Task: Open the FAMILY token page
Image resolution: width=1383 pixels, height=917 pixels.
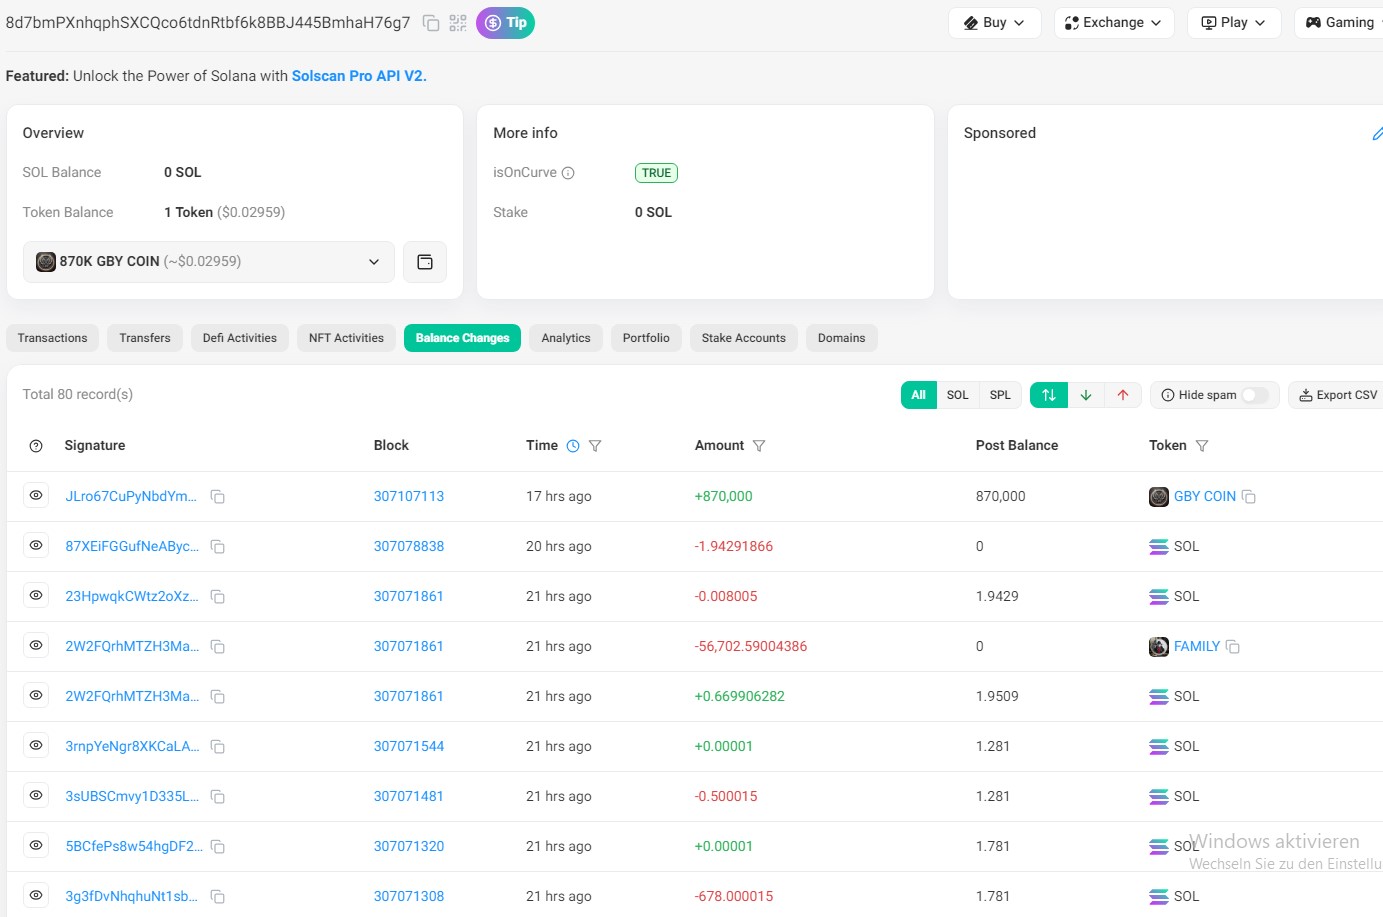Action: [1197, 646]
